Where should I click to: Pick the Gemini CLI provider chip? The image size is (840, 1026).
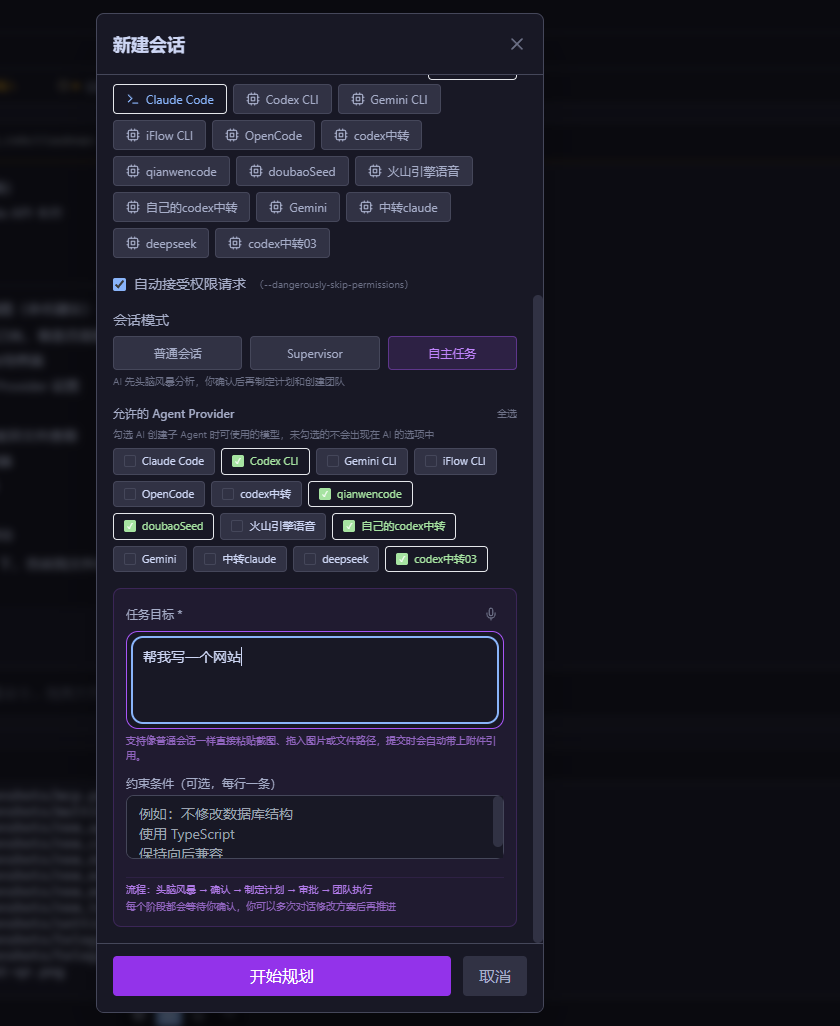click(x=389, y=100)
